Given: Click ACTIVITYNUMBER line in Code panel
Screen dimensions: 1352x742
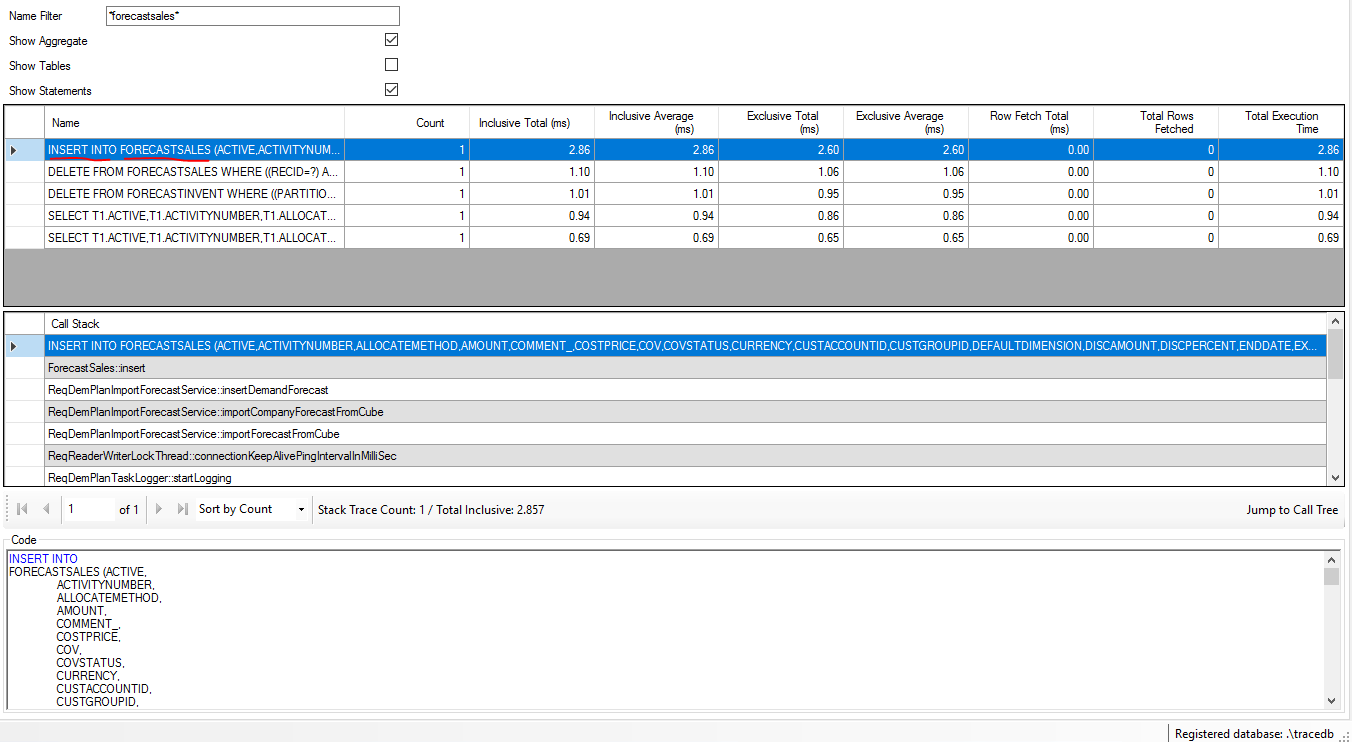Looking at the screenshot, I should (104, 585).
